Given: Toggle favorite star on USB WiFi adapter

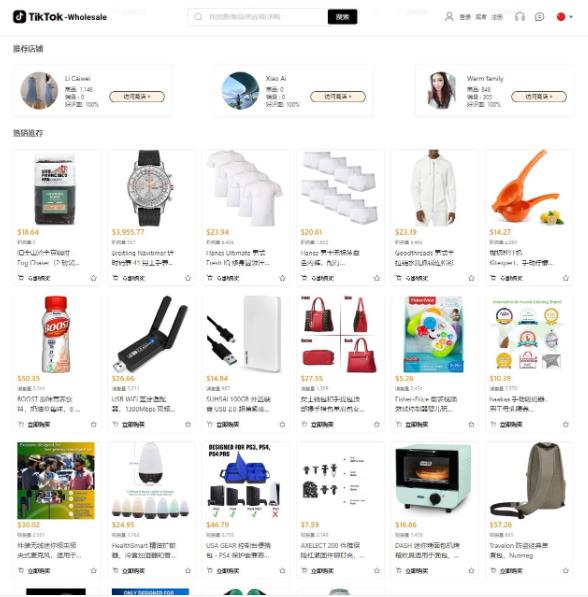Looking at the screenshot, I should click(188, 424).
